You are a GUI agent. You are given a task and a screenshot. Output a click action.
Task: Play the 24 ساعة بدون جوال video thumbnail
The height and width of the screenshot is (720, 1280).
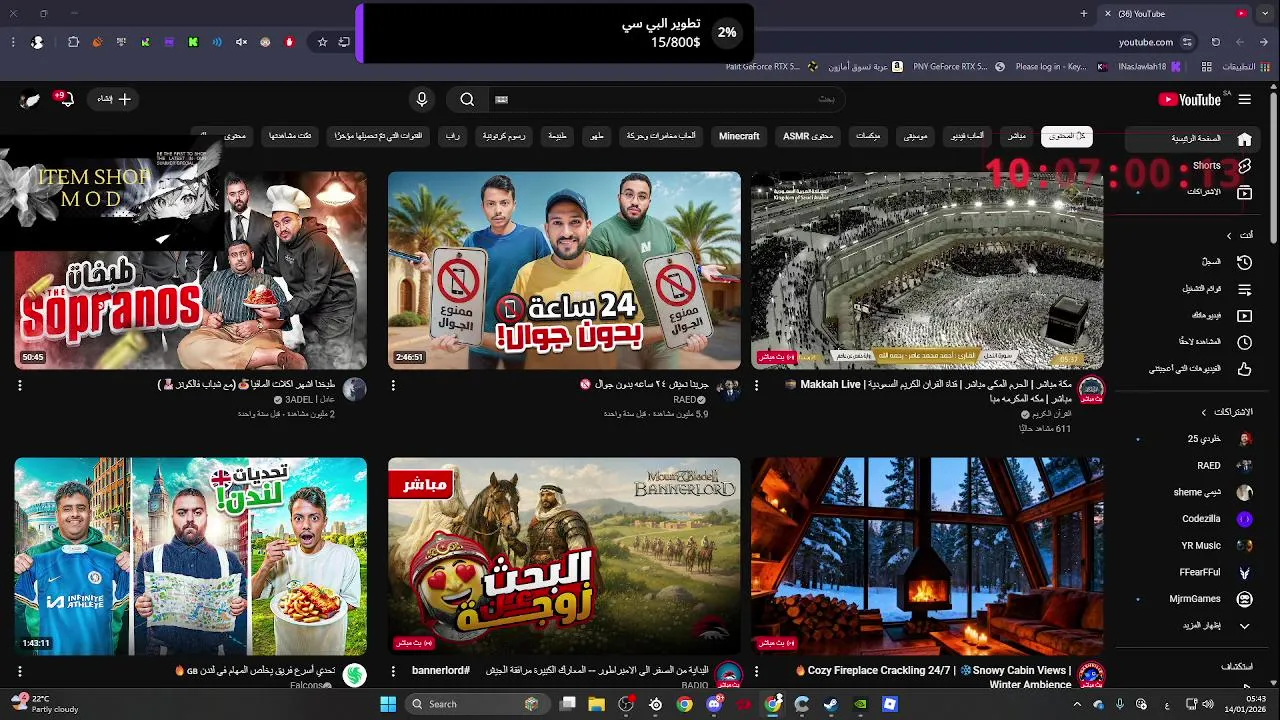564,270
